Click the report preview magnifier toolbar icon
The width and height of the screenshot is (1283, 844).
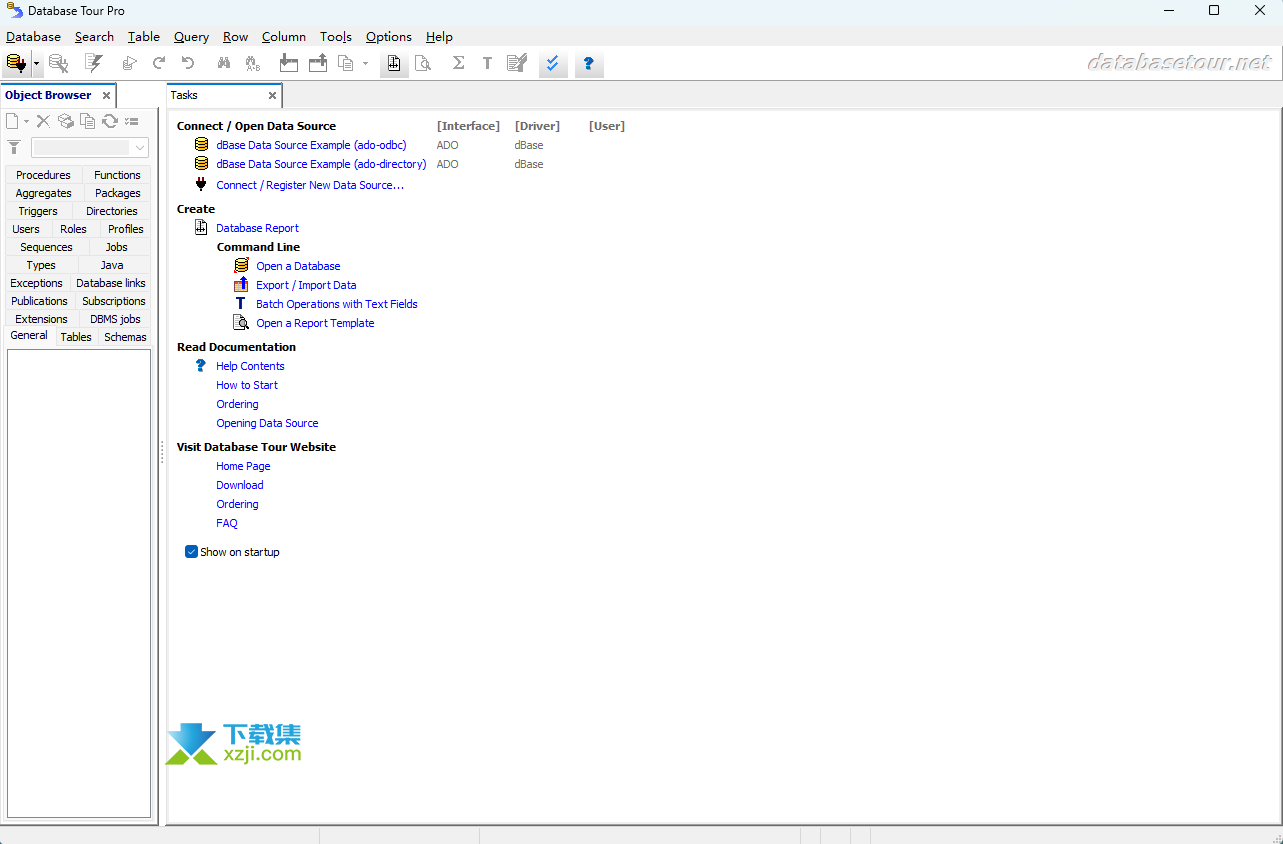pos(423,64)
